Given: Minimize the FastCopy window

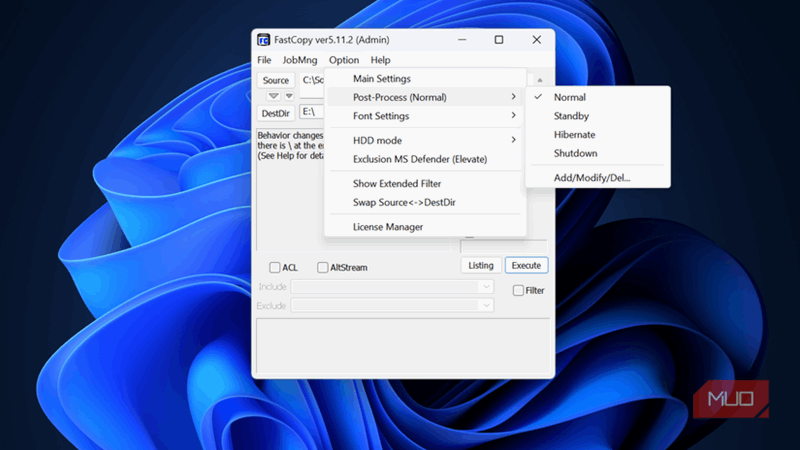Looking at the screenshot, I should click(x=462, y=40).
